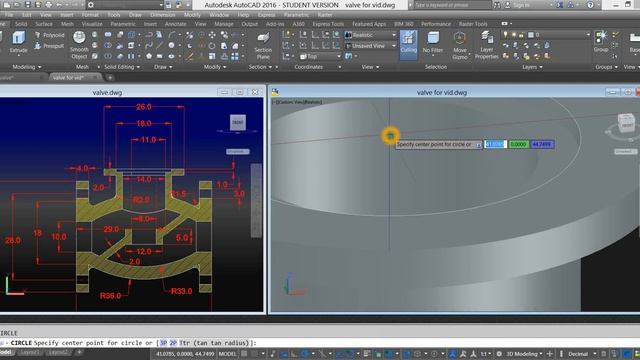This screenshot has width=640, height=360.
Task: Click the Line tool in Draw panel
Action: click(159, 45)
